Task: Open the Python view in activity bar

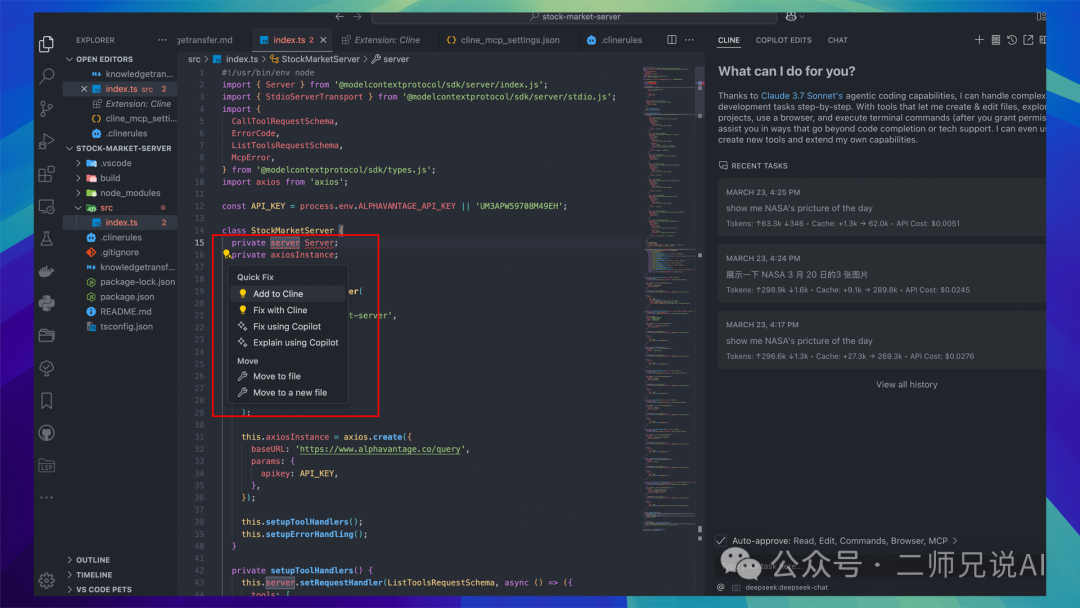Action: 46,304
